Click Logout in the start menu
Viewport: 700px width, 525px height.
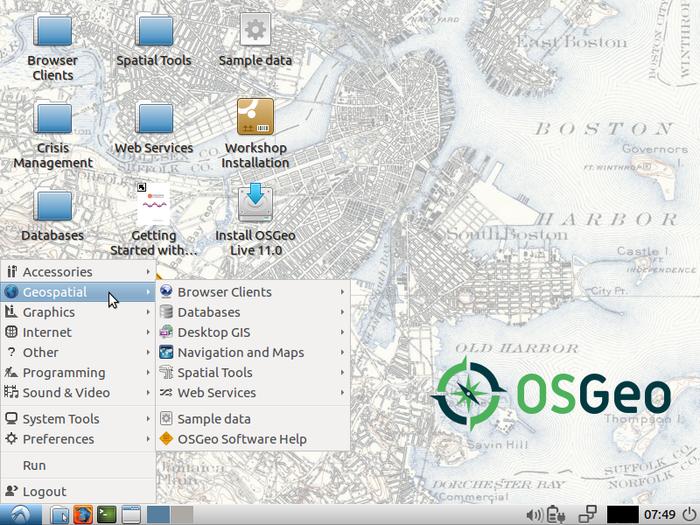click(x=44, y=491)
